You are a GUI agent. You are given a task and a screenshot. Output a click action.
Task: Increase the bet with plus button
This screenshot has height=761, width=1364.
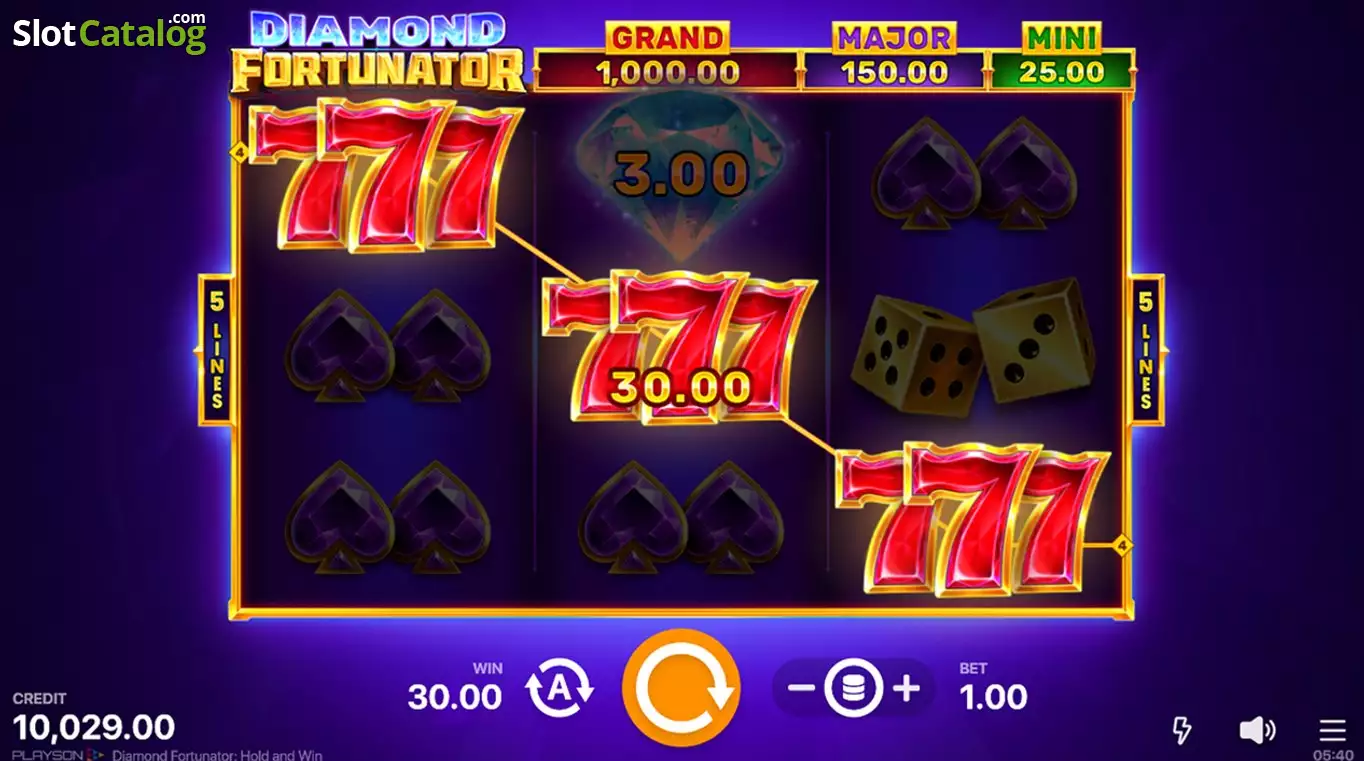pyautogui.click(x=906, y=688)
